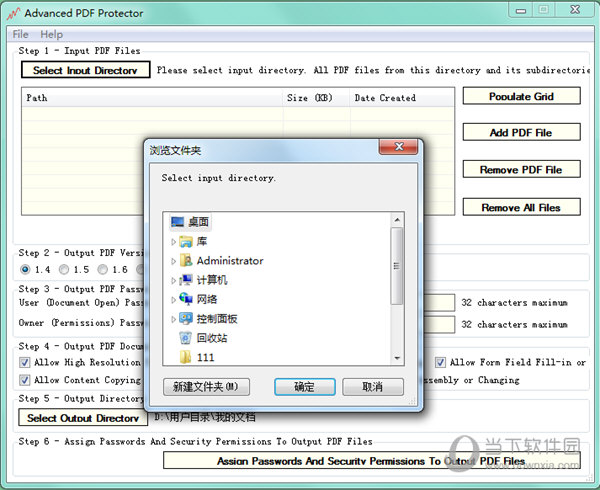Click the desktop icon in folder tree
Screen dimensions: 600x490
click(178, 222)
